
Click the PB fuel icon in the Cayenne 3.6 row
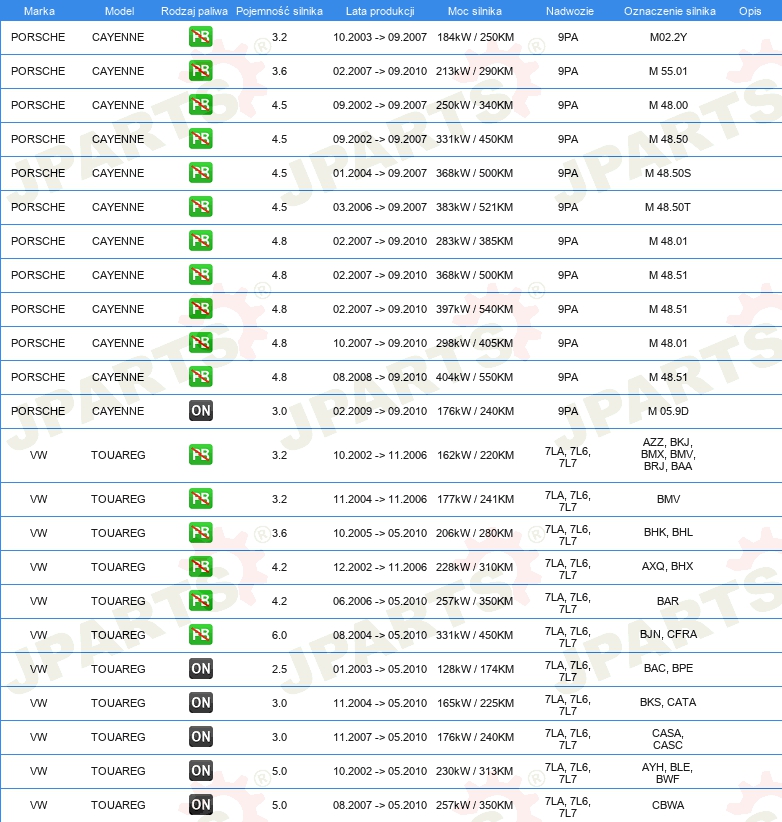pyautogui.click(x=201, y=71)
